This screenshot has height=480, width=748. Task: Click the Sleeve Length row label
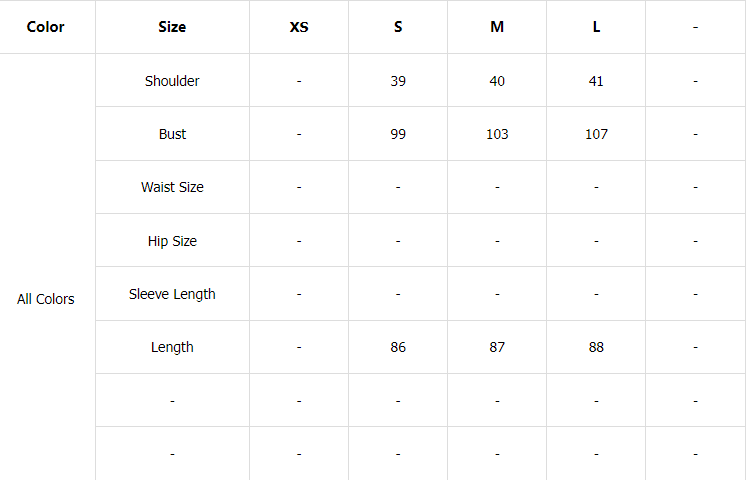[x=172, y=294]
